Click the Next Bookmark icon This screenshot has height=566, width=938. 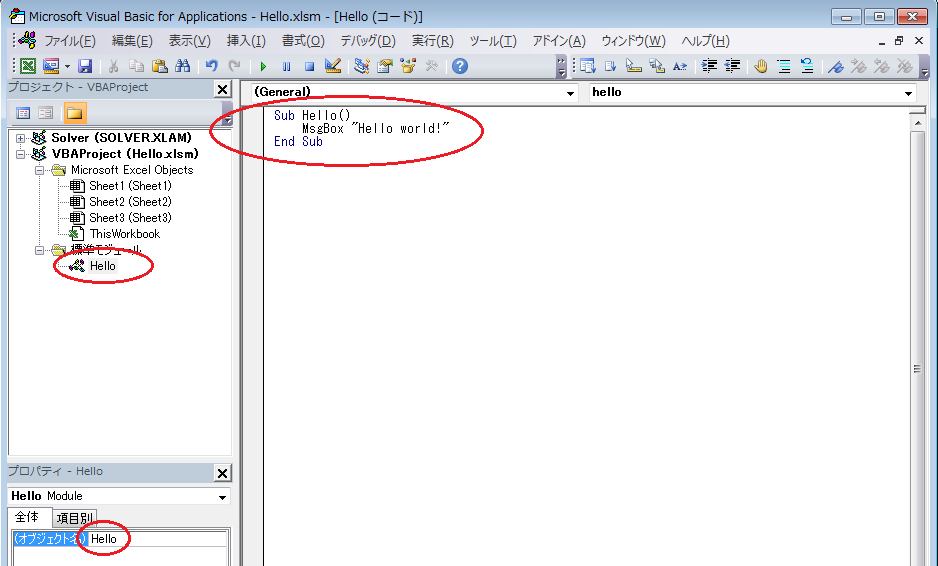click(x=859, y=66)
